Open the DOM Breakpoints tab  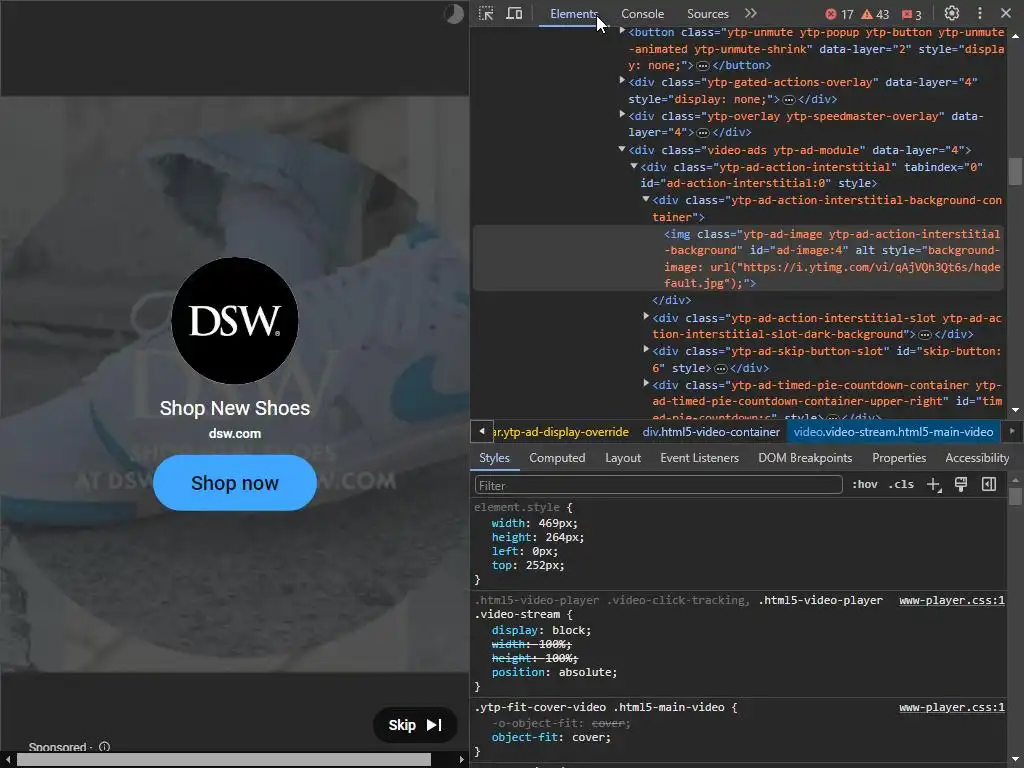point(805,458)
